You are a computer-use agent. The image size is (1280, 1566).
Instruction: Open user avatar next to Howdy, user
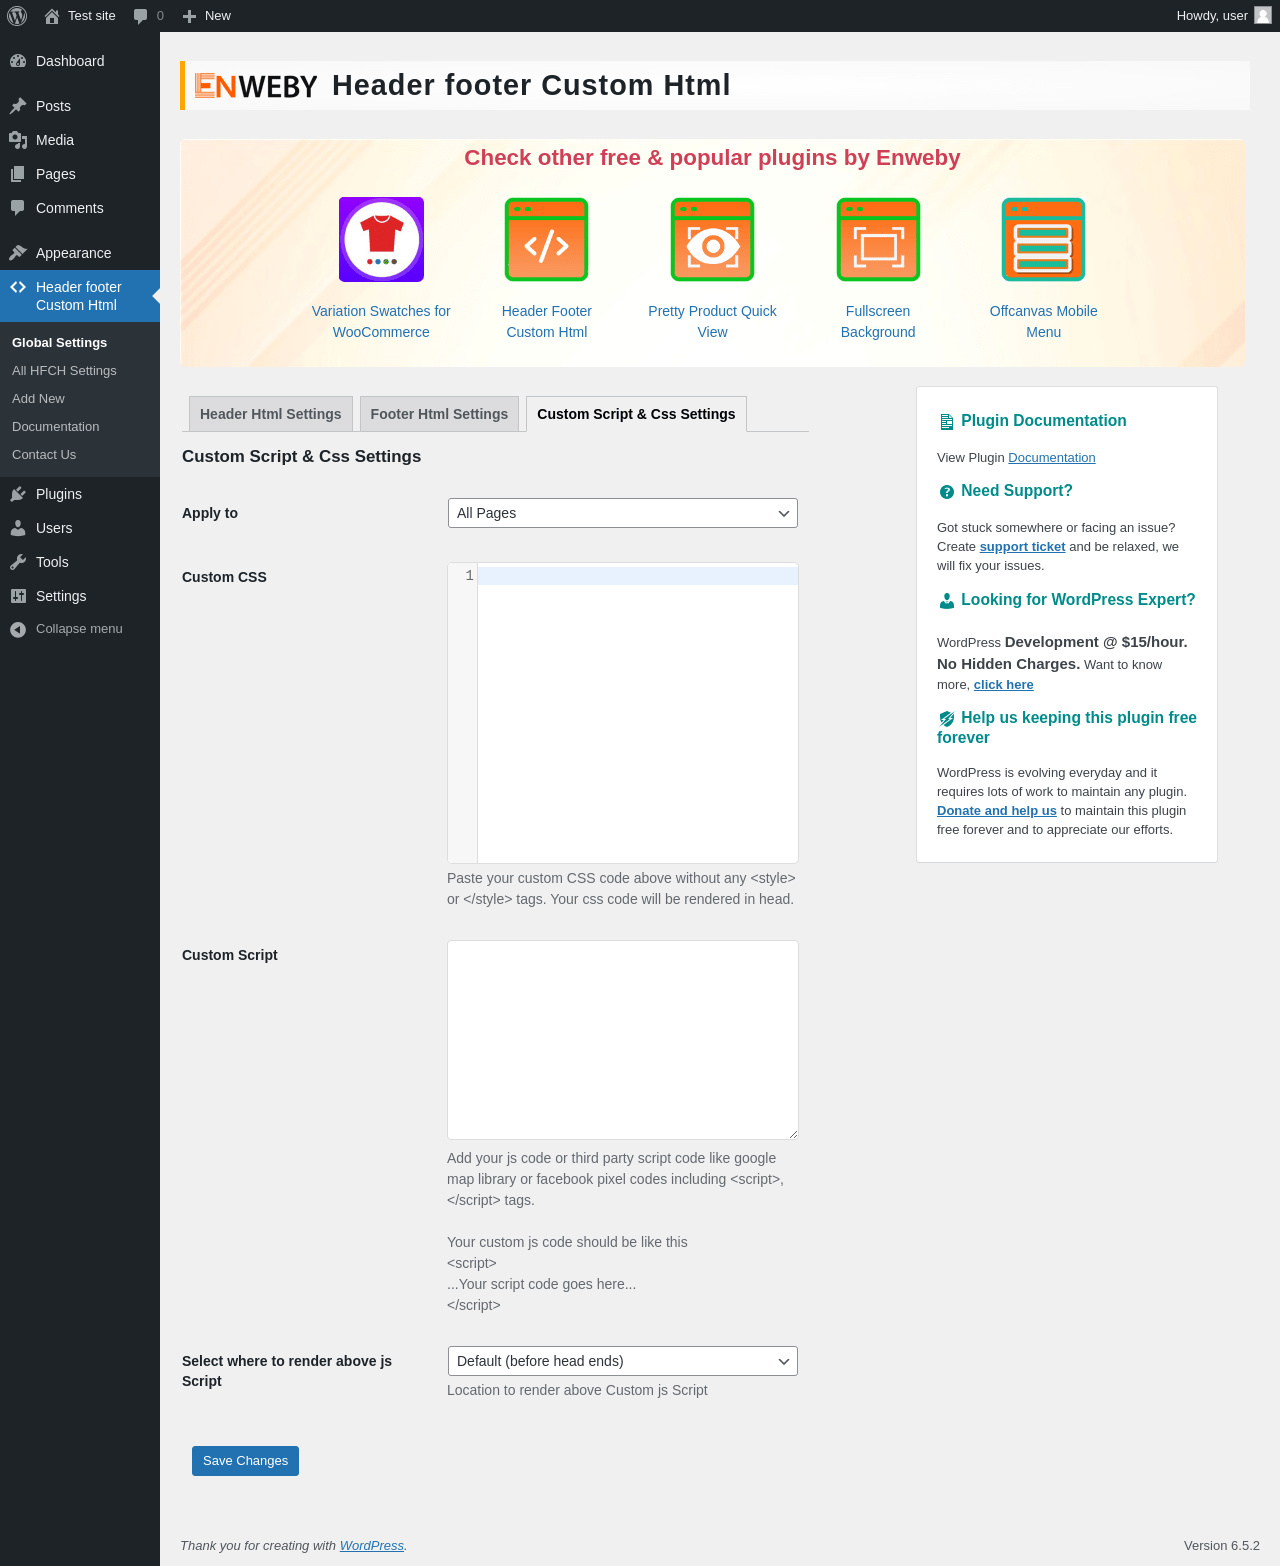pyautogui.click(x=1263, y=15)
